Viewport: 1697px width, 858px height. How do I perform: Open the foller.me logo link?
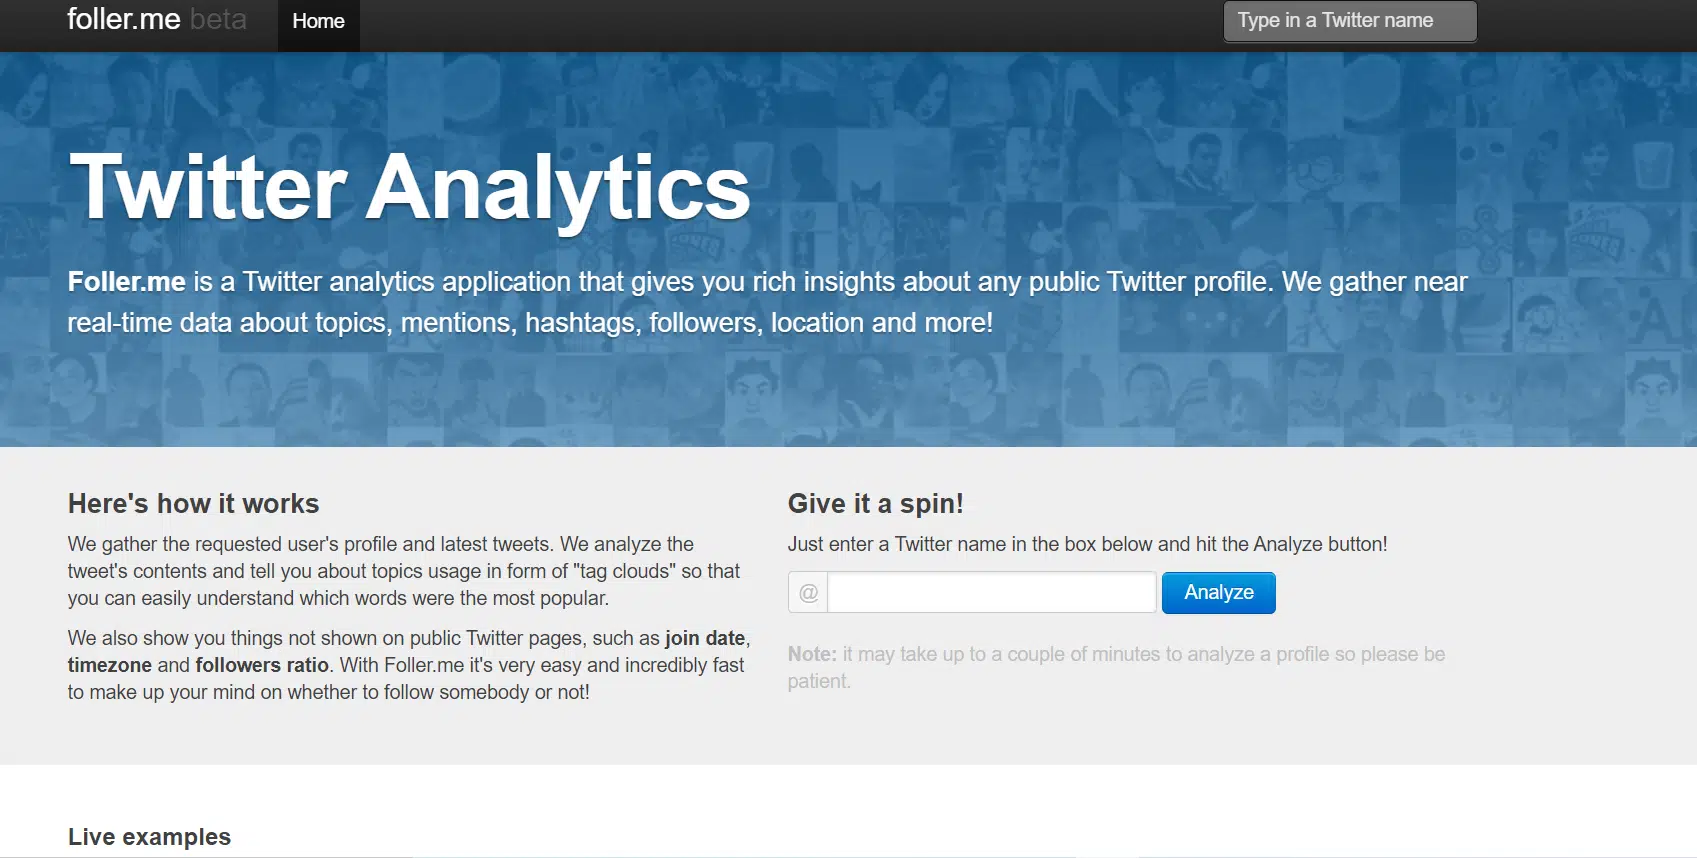point(124,19)
